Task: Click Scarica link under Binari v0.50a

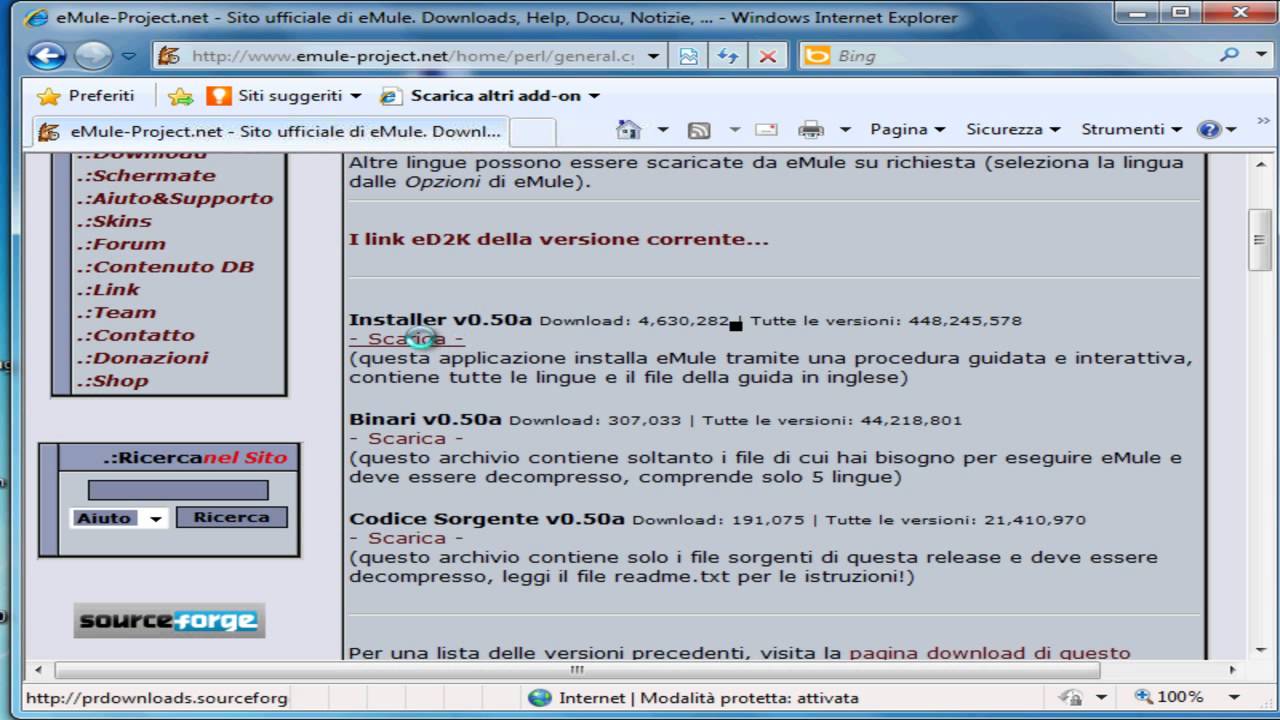Action: [406, 438]
